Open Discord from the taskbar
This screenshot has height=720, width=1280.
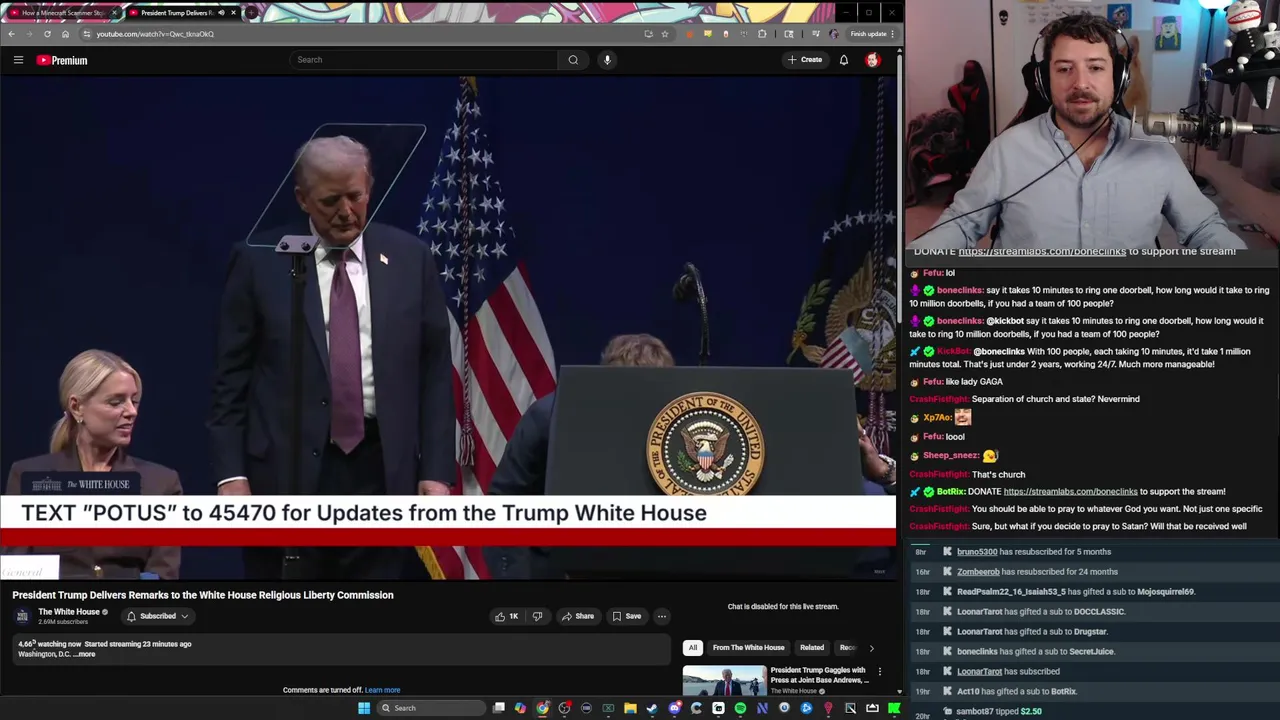[675, 708]
